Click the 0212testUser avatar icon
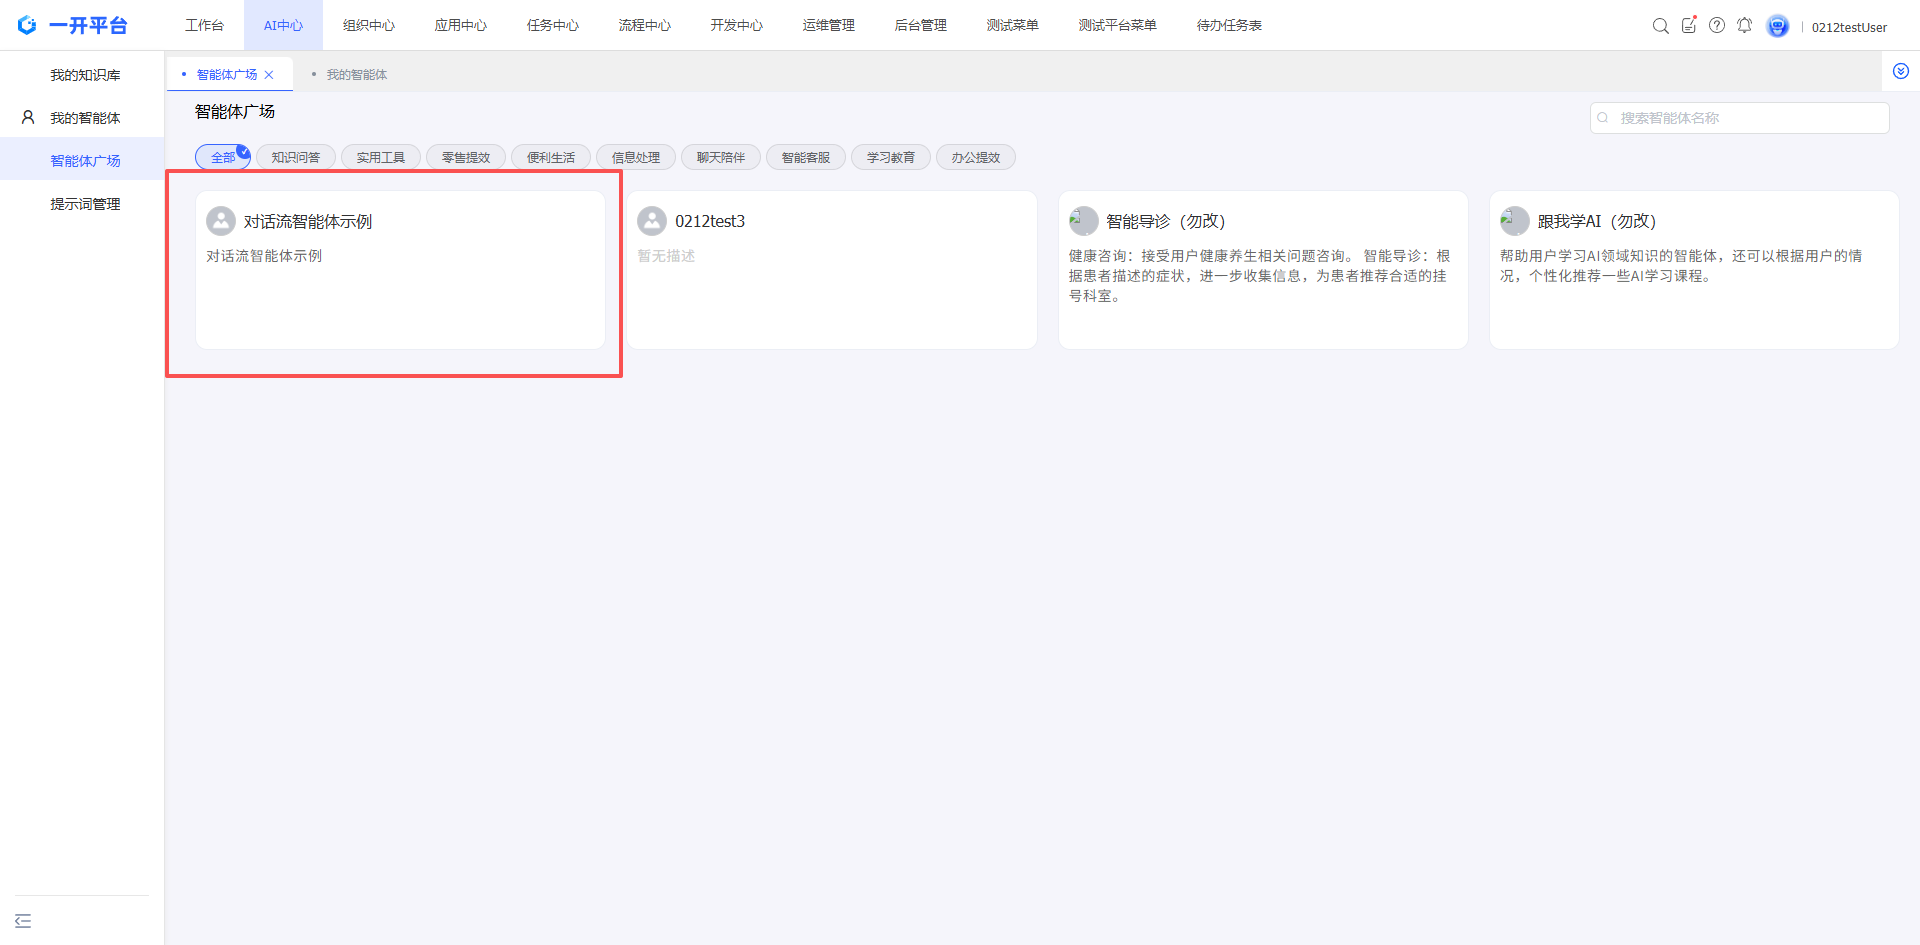 click(1777, 26)
